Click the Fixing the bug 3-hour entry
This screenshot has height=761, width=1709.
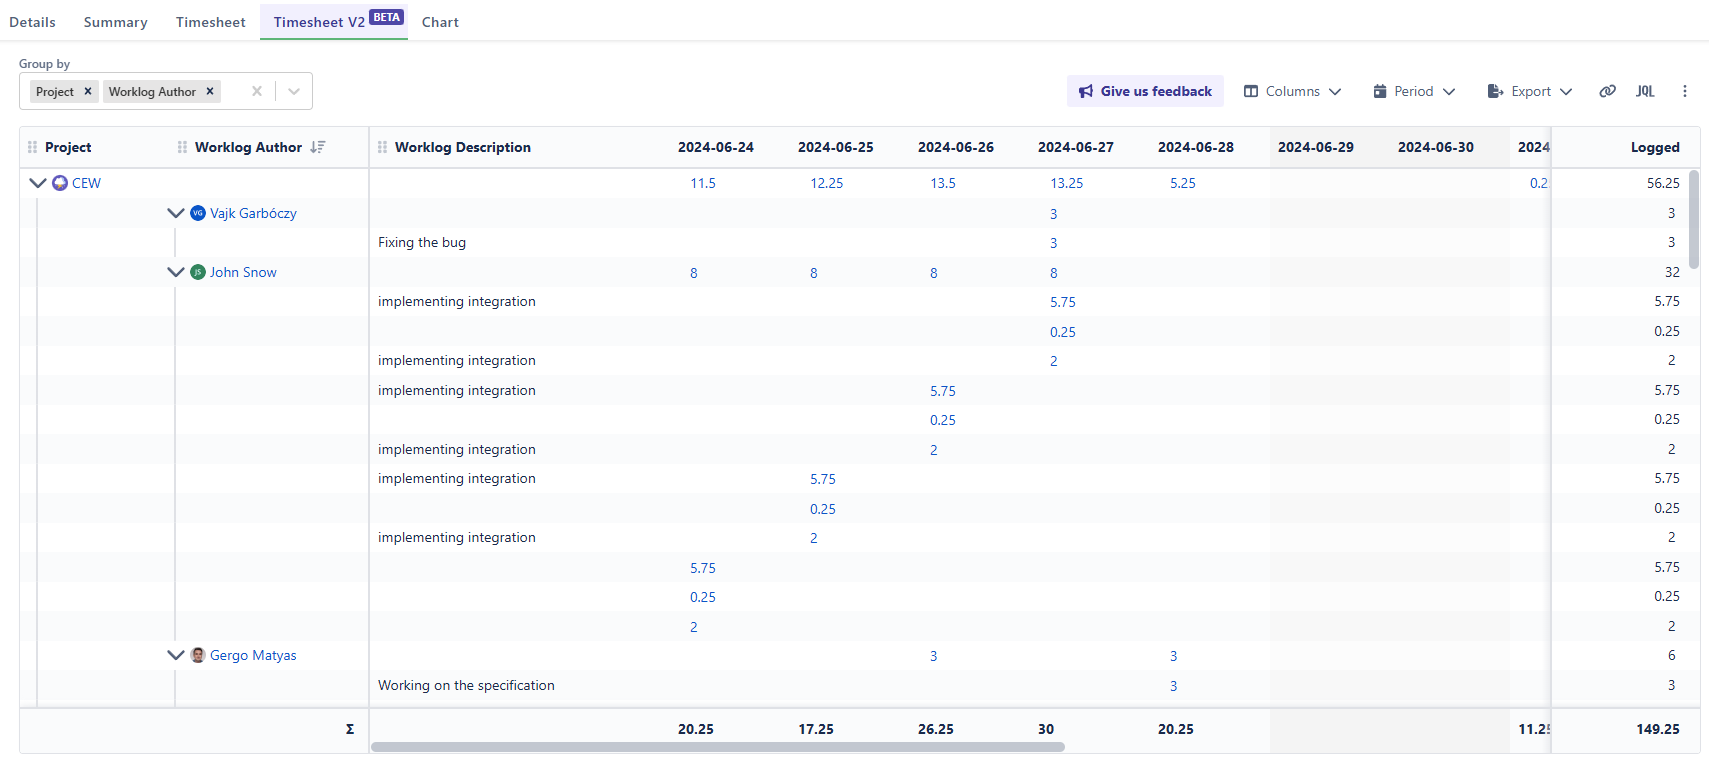[1054, 243]
